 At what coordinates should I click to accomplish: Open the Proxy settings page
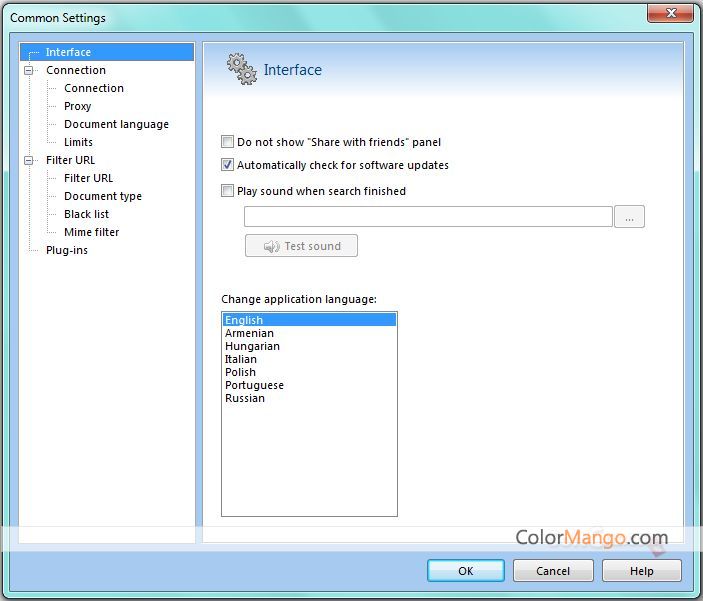click(77, 106)
